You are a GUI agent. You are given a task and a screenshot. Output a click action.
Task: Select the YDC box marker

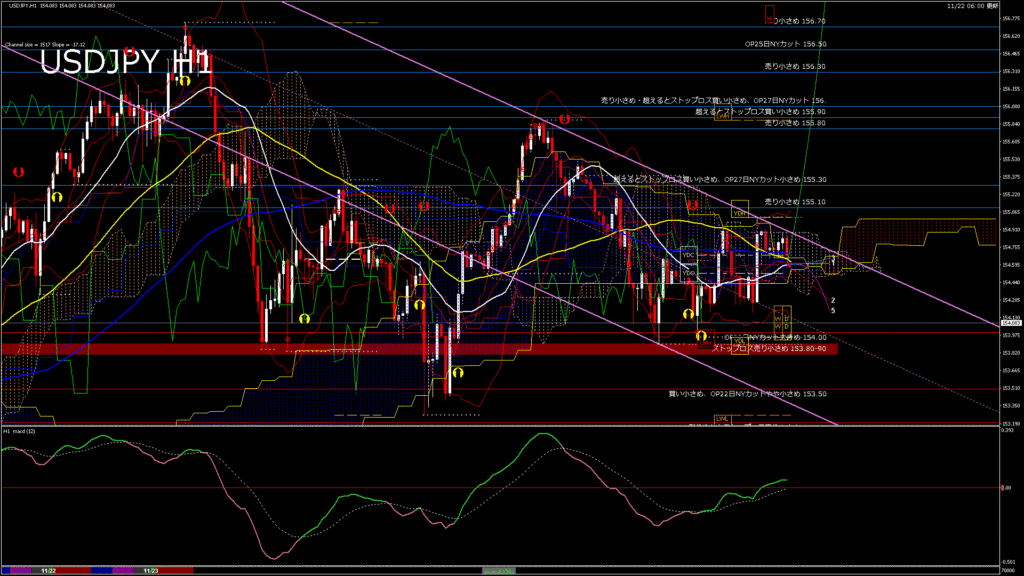(689, 255)
